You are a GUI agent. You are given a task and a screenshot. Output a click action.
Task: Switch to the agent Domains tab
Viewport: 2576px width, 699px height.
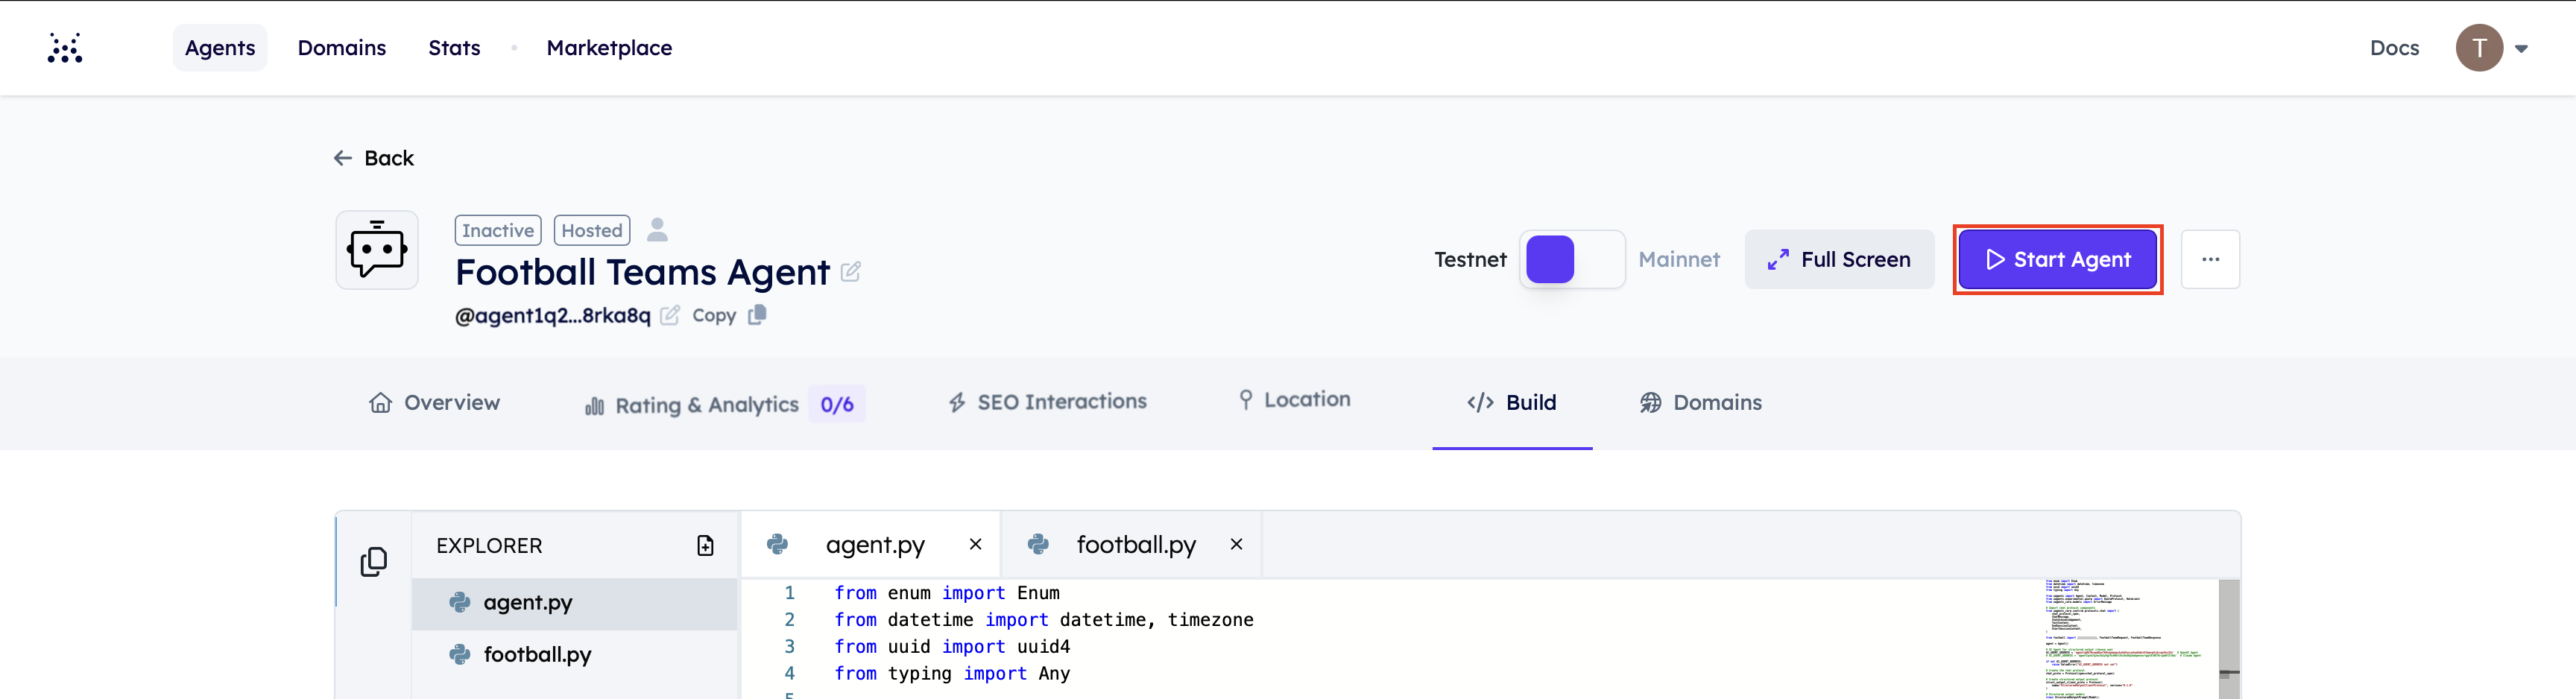[x=1701, y=402]
